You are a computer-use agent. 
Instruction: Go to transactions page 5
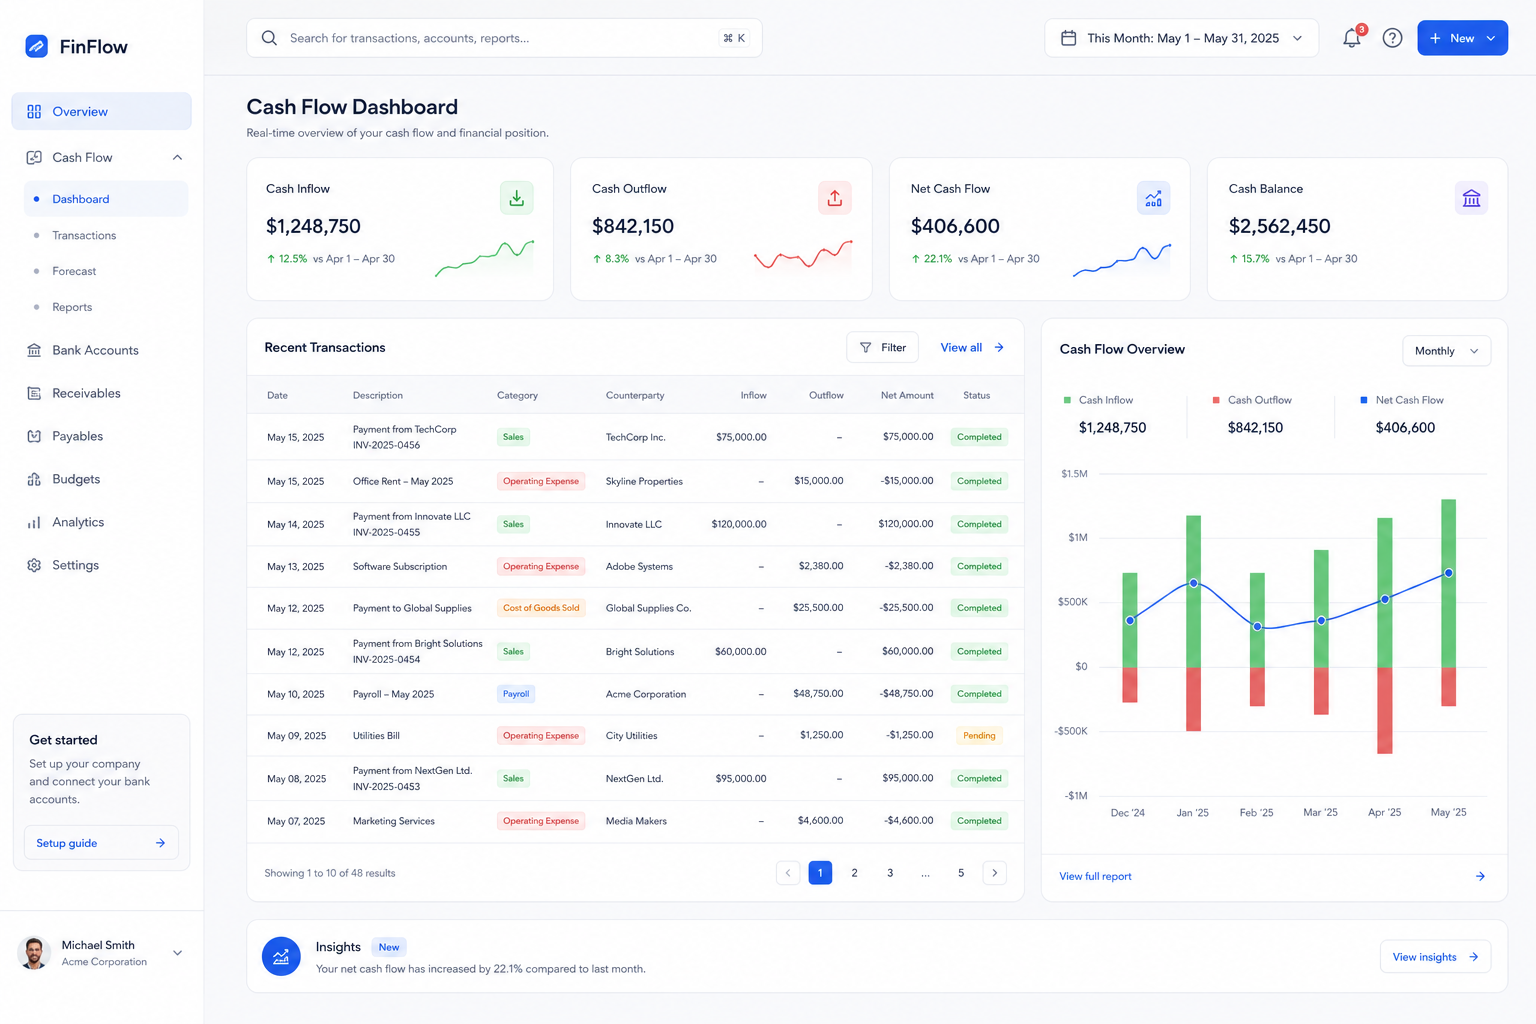click(961, 873)
